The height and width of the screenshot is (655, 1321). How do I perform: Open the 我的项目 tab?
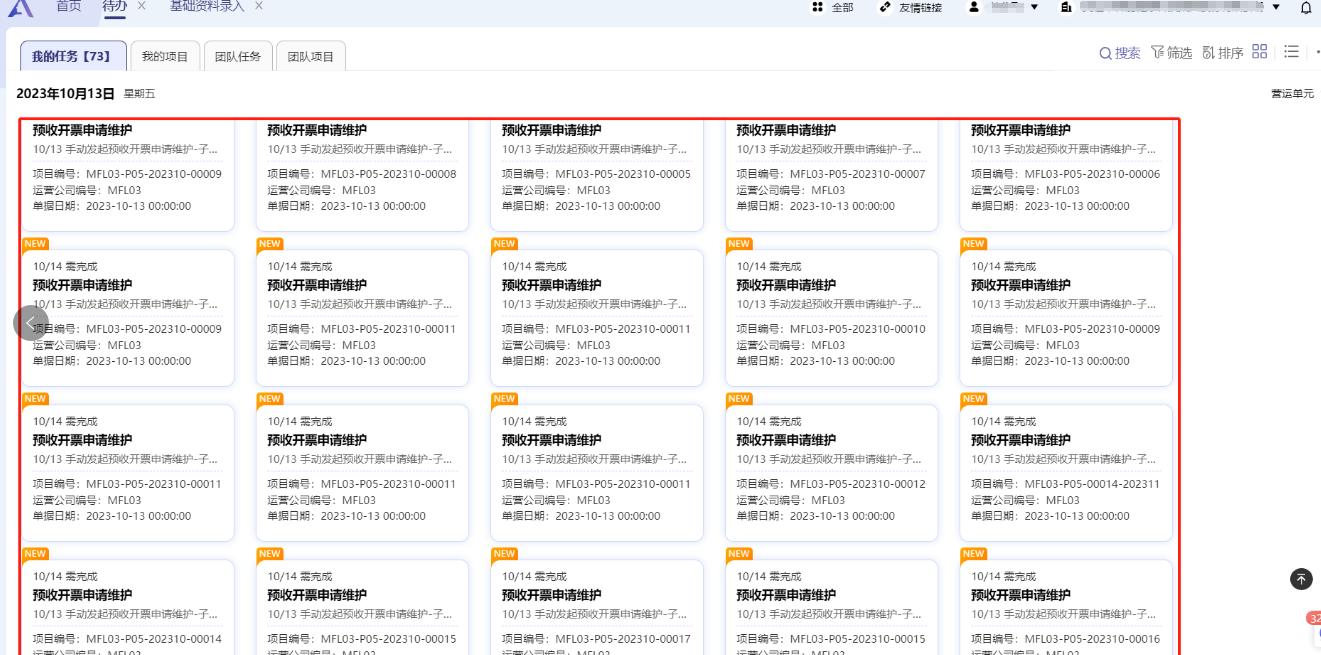pyautogui.click(x=165, y=56)
